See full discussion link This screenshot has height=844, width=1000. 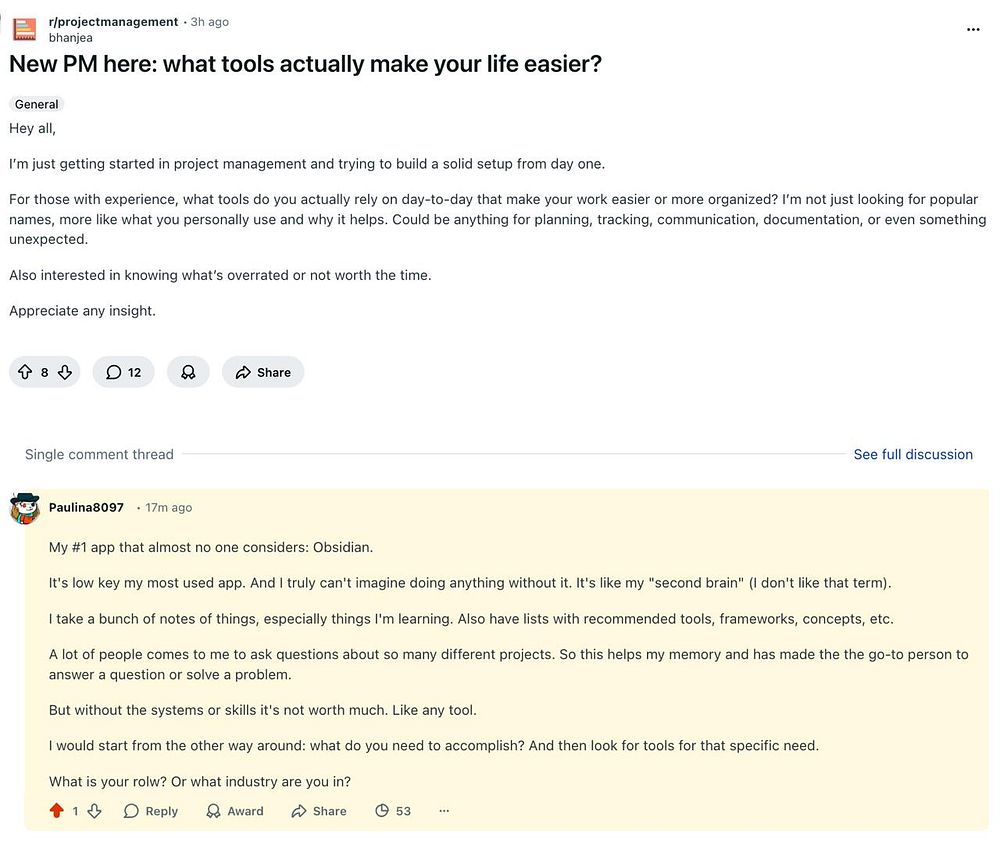[912, 454]
